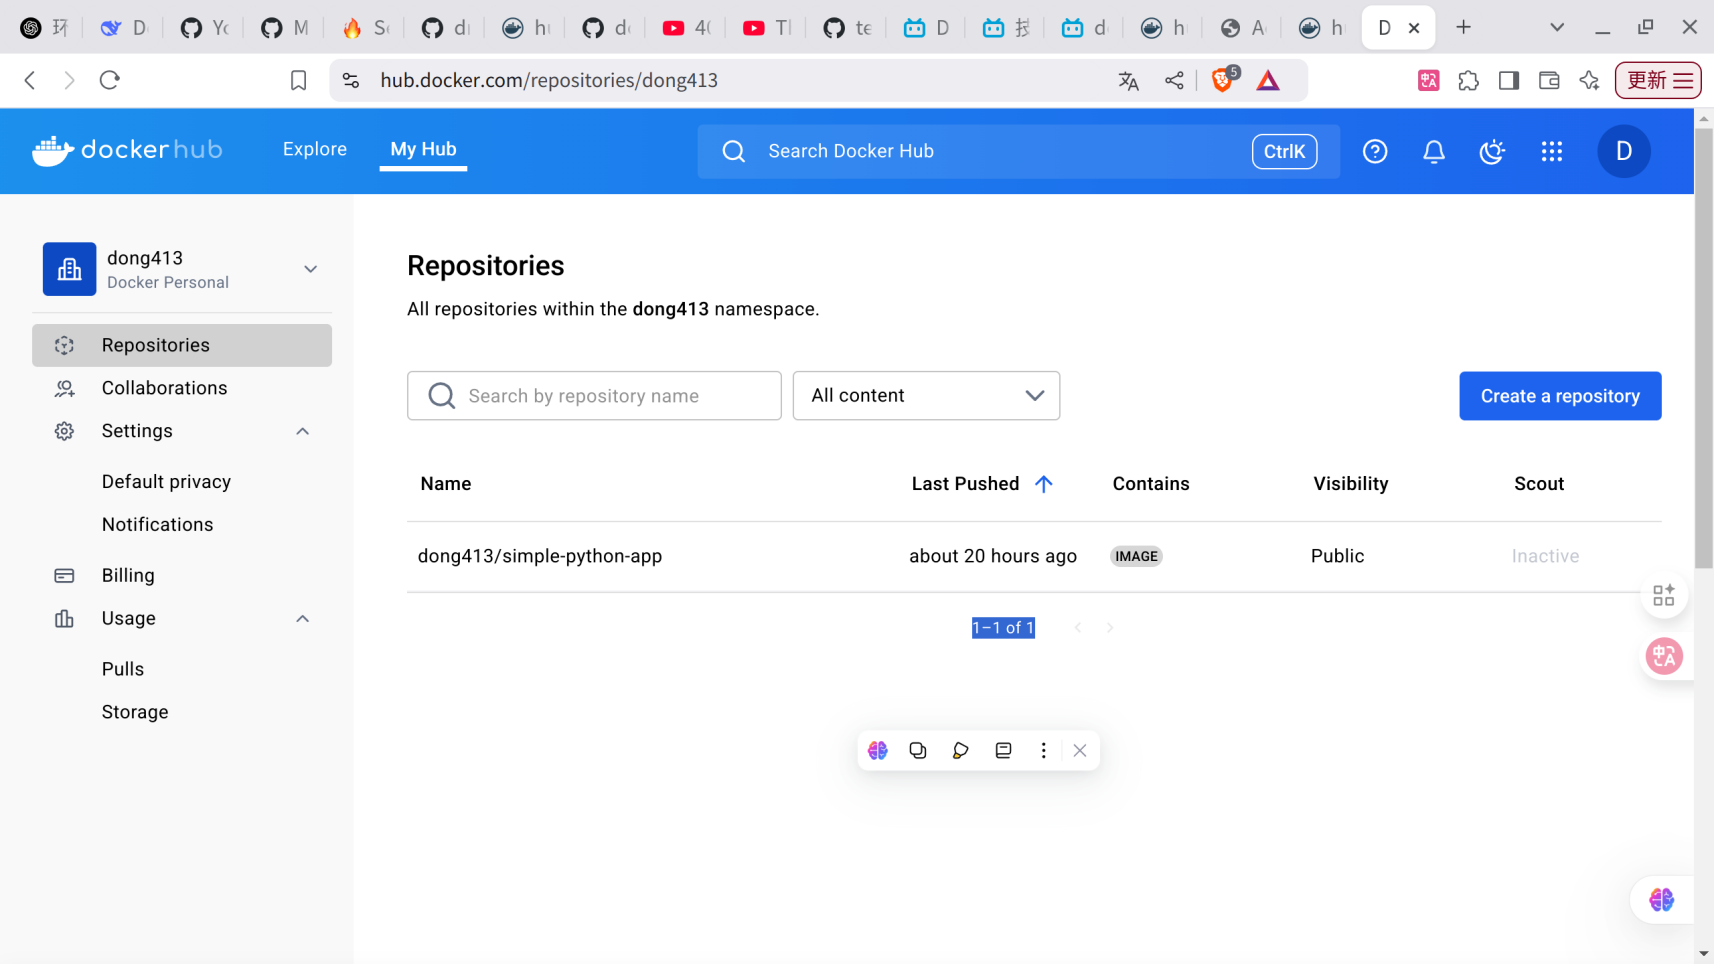
Task: Click the CtrlK shortcut button
Action: [1284, 151]
